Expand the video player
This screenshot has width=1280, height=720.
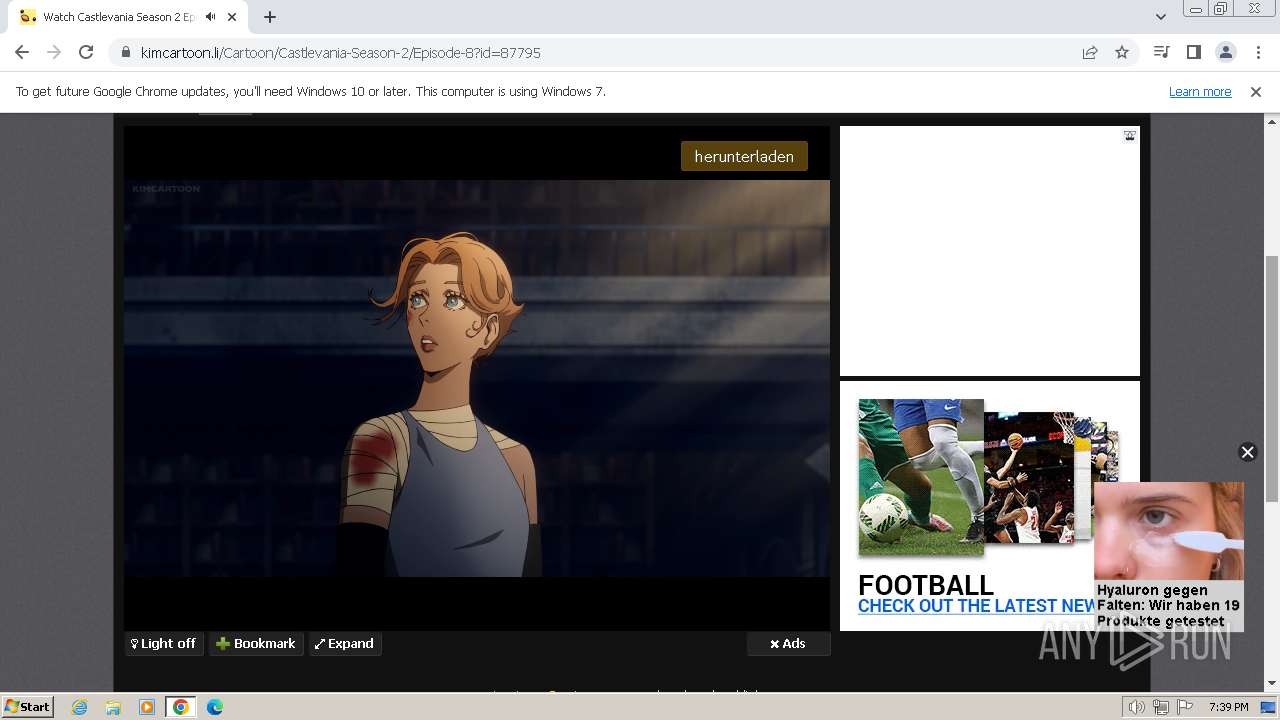tap(344, 644)
